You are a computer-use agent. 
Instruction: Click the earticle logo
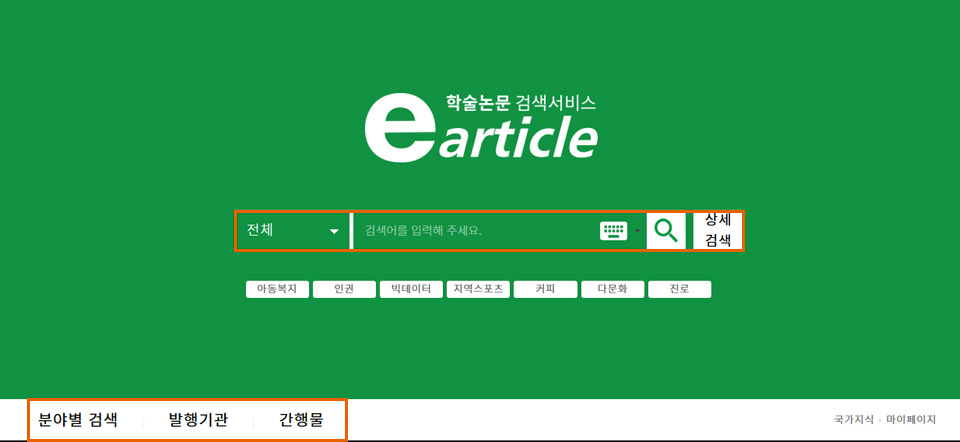coord(481,127)
